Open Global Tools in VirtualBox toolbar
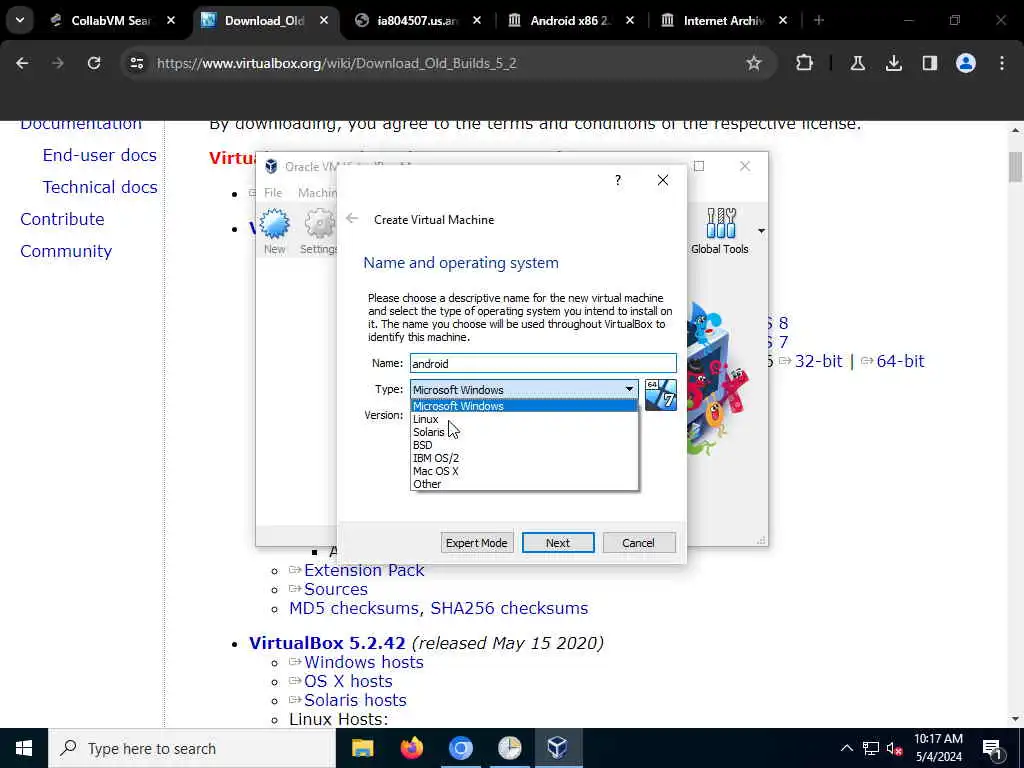The image size is (1024, 768). click(x=720, y=231)
